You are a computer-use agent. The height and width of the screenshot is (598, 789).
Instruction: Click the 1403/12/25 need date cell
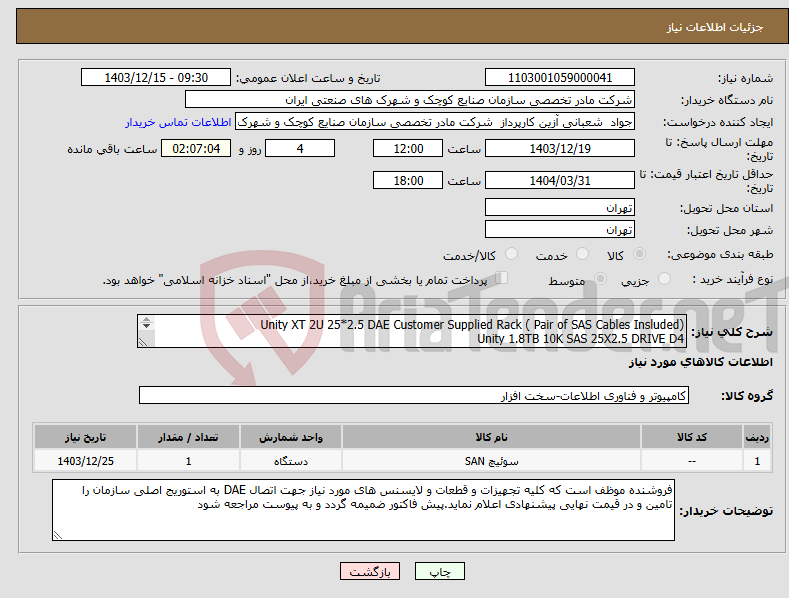(x=86, y=461)
